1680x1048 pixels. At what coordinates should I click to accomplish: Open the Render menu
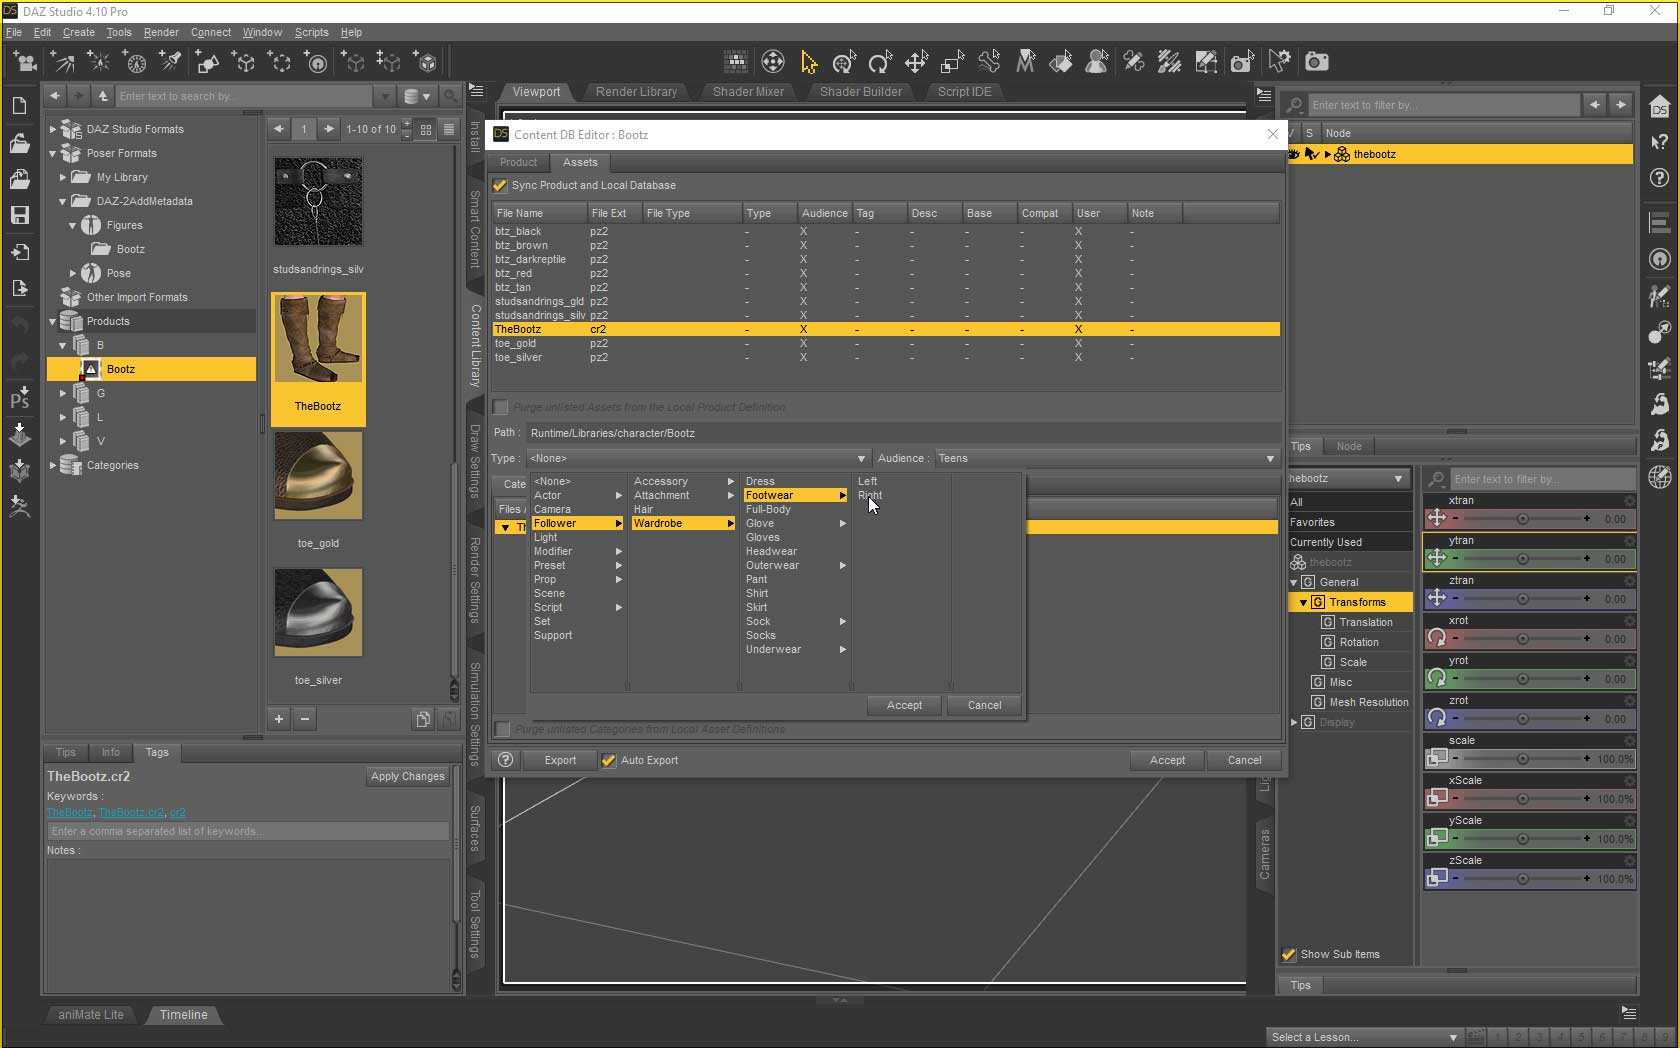(161, 32)
